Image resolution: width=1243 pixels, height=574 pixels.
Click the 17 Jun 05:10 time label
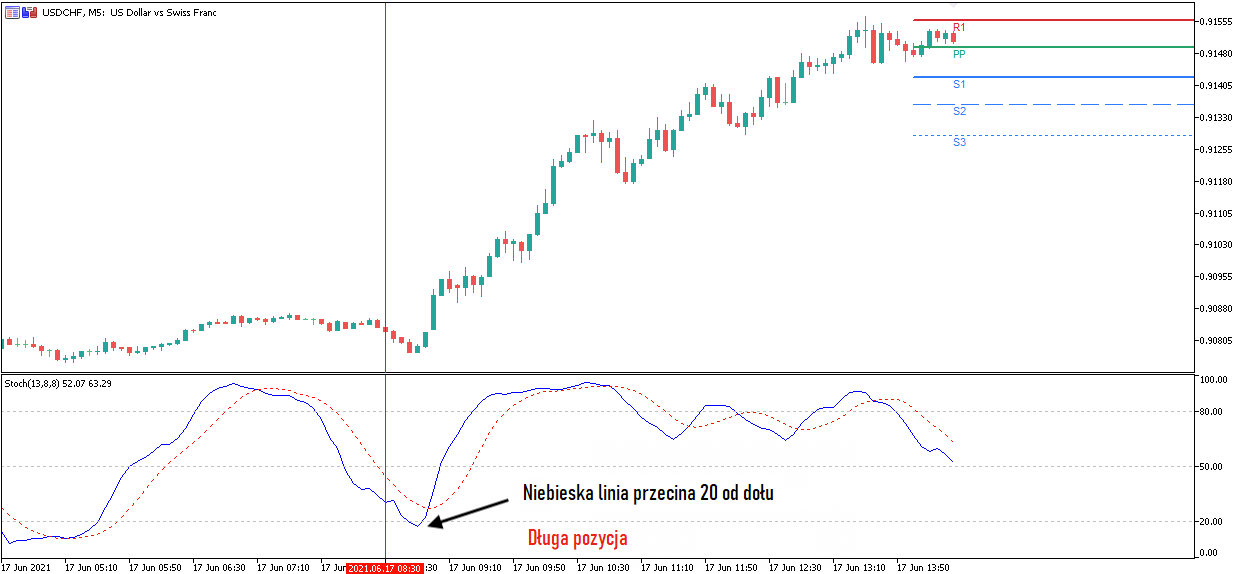[x=90, y=567]
